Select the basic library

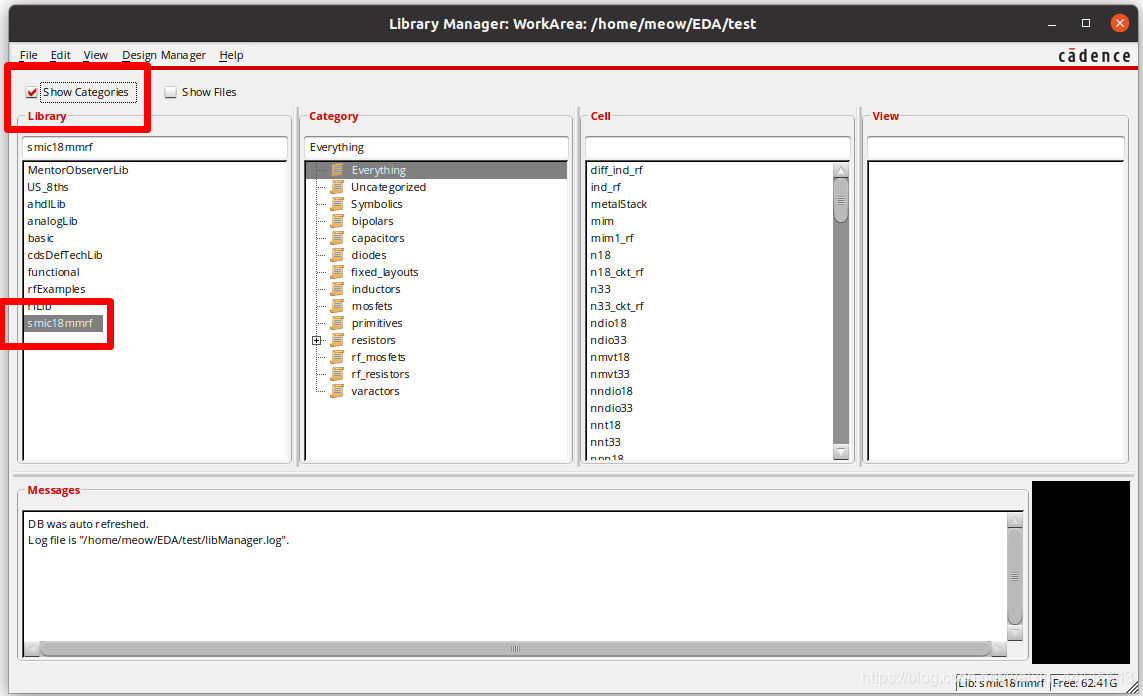pos(41,238)
